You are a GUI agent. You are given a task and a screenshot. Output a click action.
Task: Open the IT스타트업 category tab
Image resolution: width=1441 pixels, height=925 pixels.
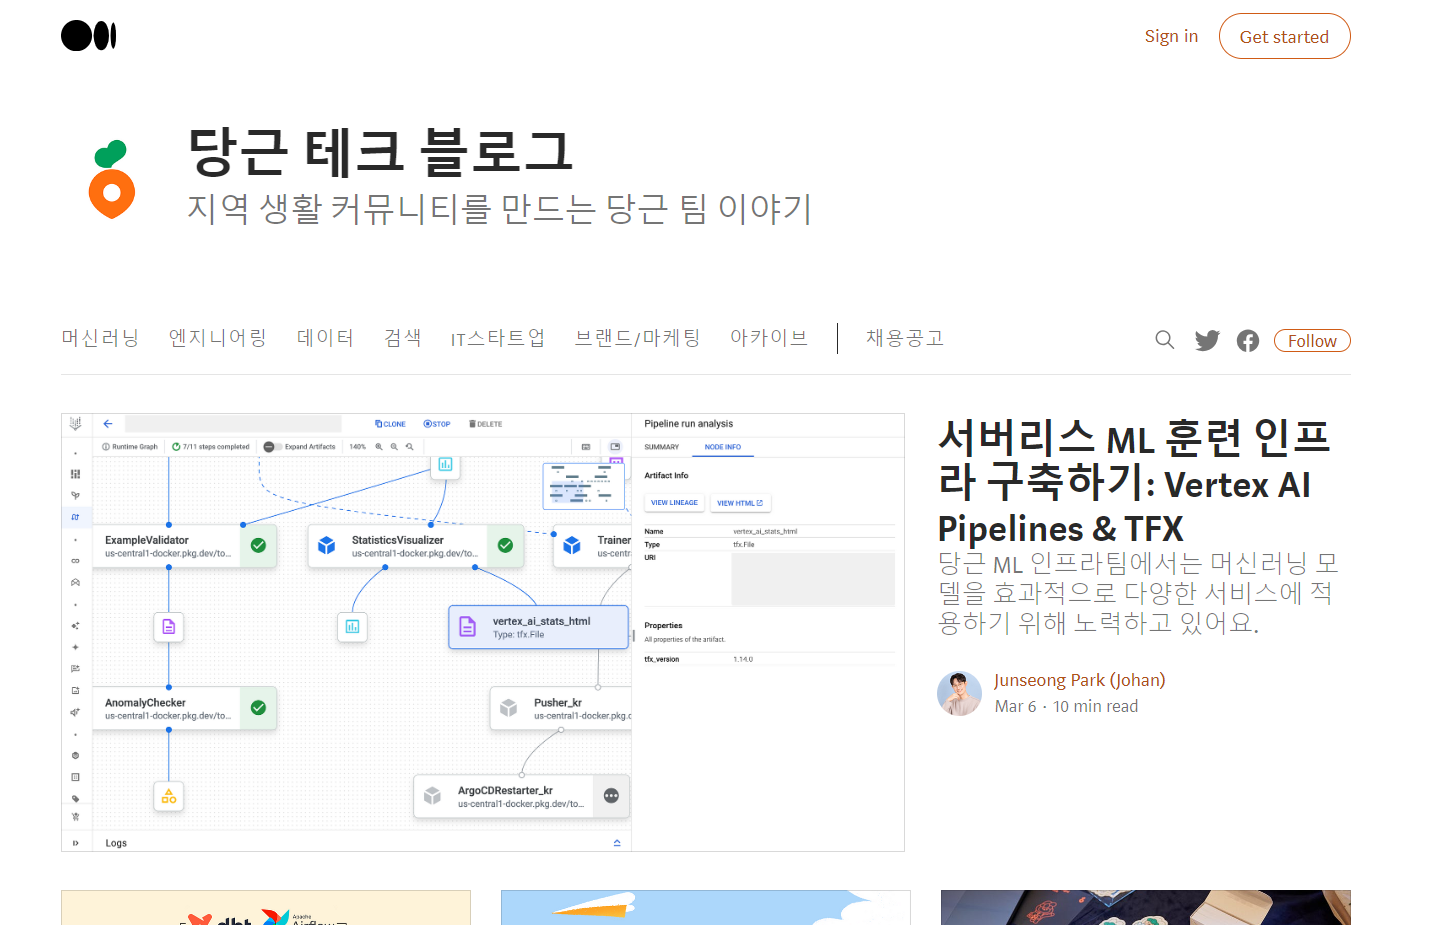pyautogui.click(x=498, y=338)
